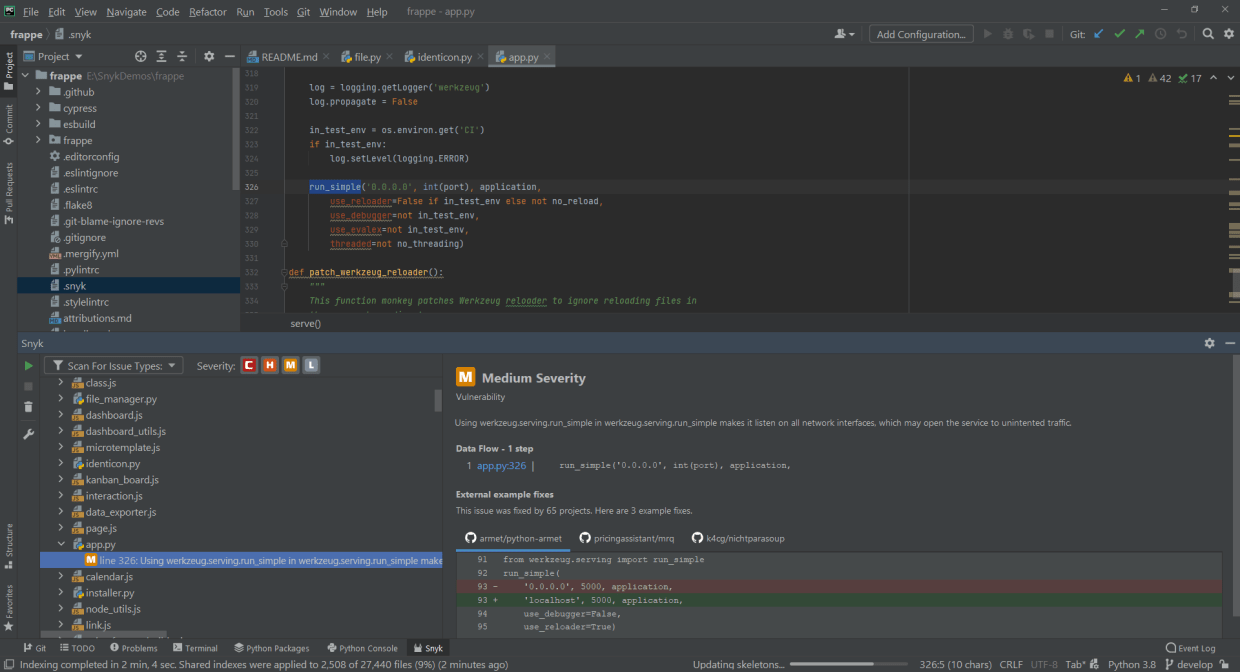
Task: Click Git push green arrow
Action: click(x=1139, y=34)
